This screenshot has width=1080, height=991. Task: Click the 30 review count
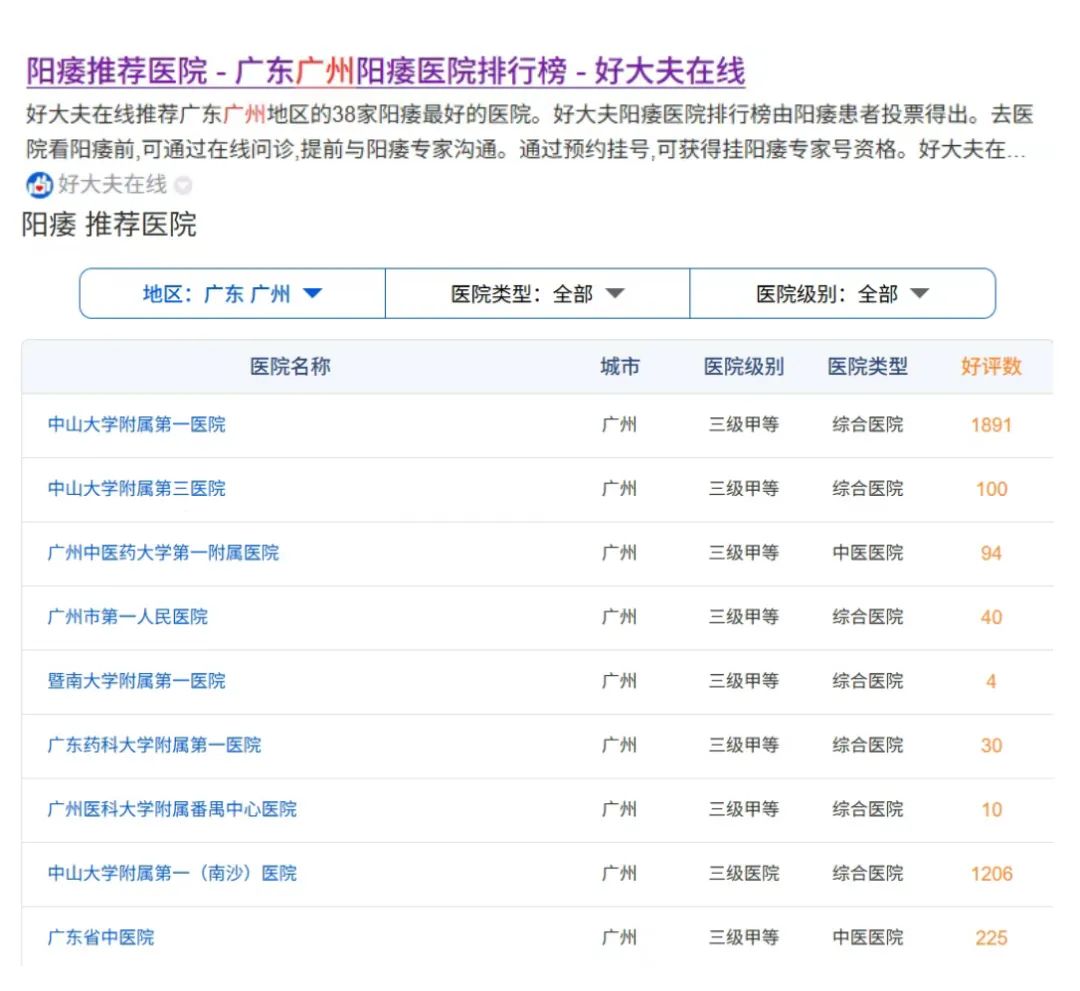[991, 745]
